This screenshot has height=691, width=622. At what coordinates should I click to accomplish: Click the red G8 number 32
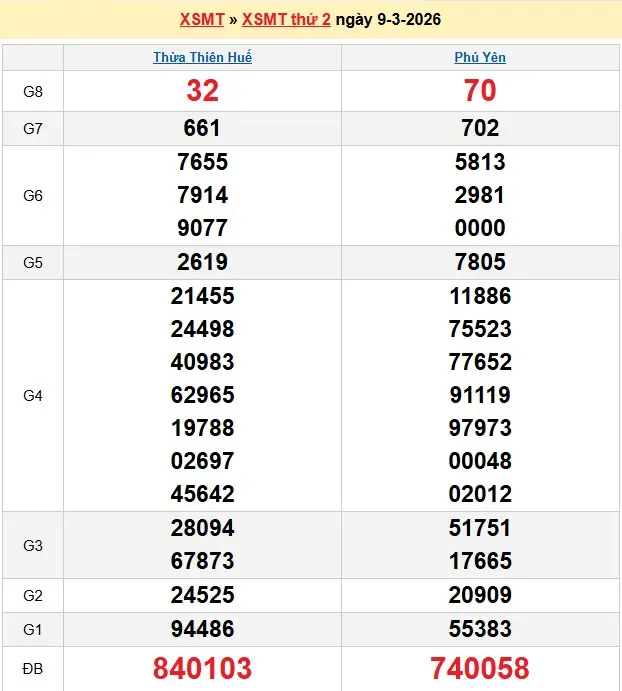202,91
